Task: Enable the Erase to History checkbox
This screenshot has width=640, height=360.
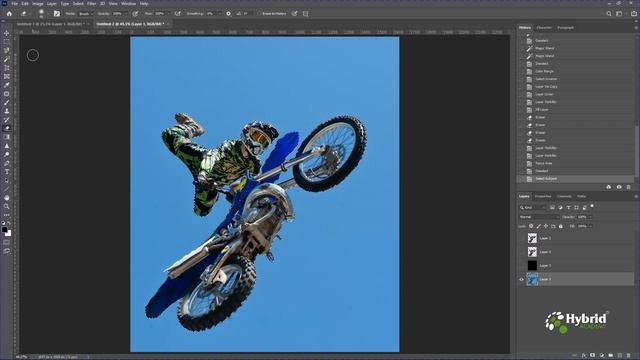Action: pyautogui.click(x=259, y=13)
